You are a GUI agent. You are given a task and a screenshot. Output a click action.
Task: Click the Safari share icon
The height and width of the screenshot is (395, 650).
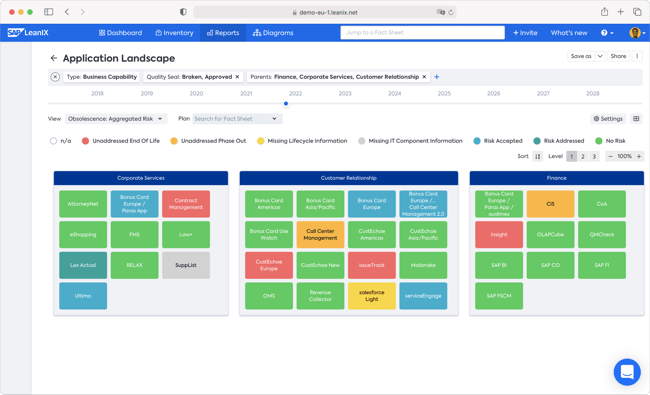coord(604,12)
